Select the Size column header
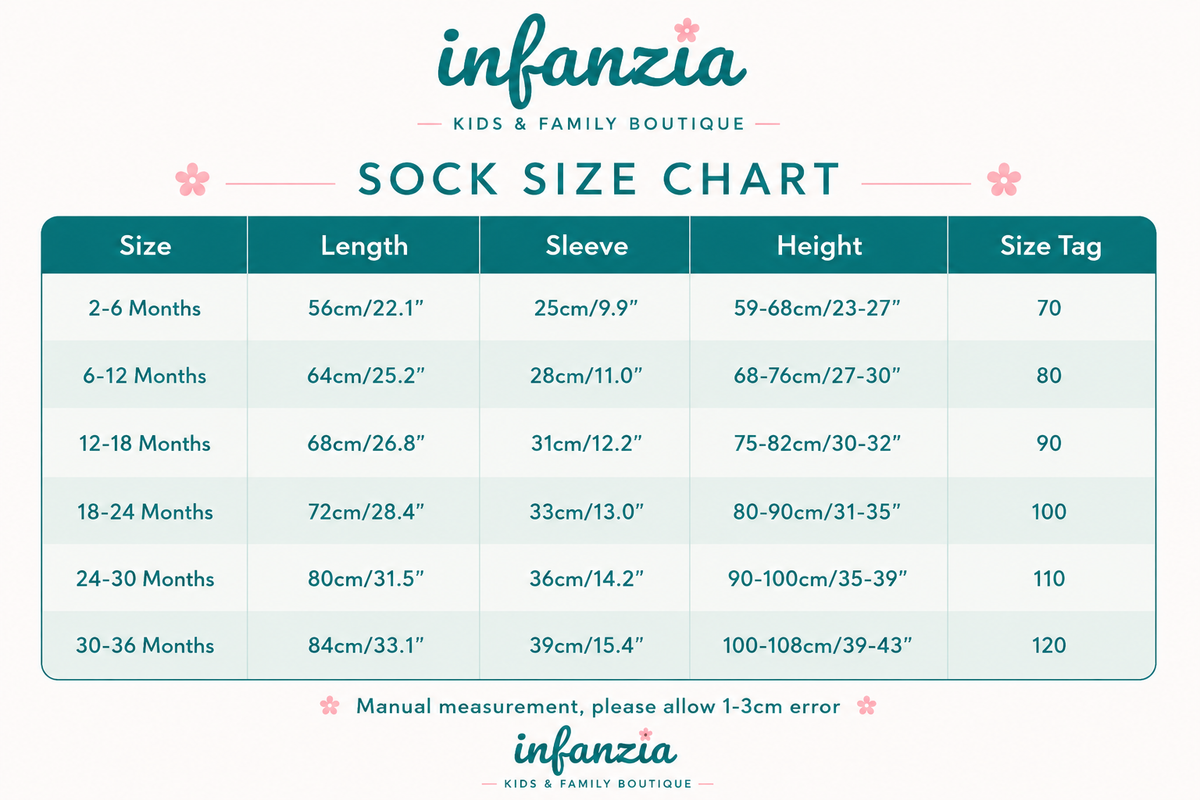1200x800 pixels. tap(145, 245)
